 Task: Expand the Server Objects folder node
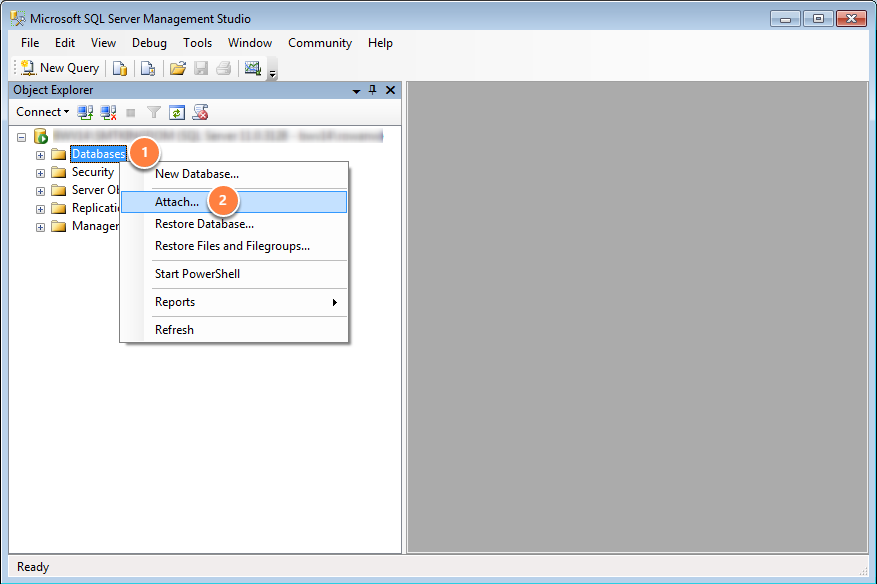(40, 191)
